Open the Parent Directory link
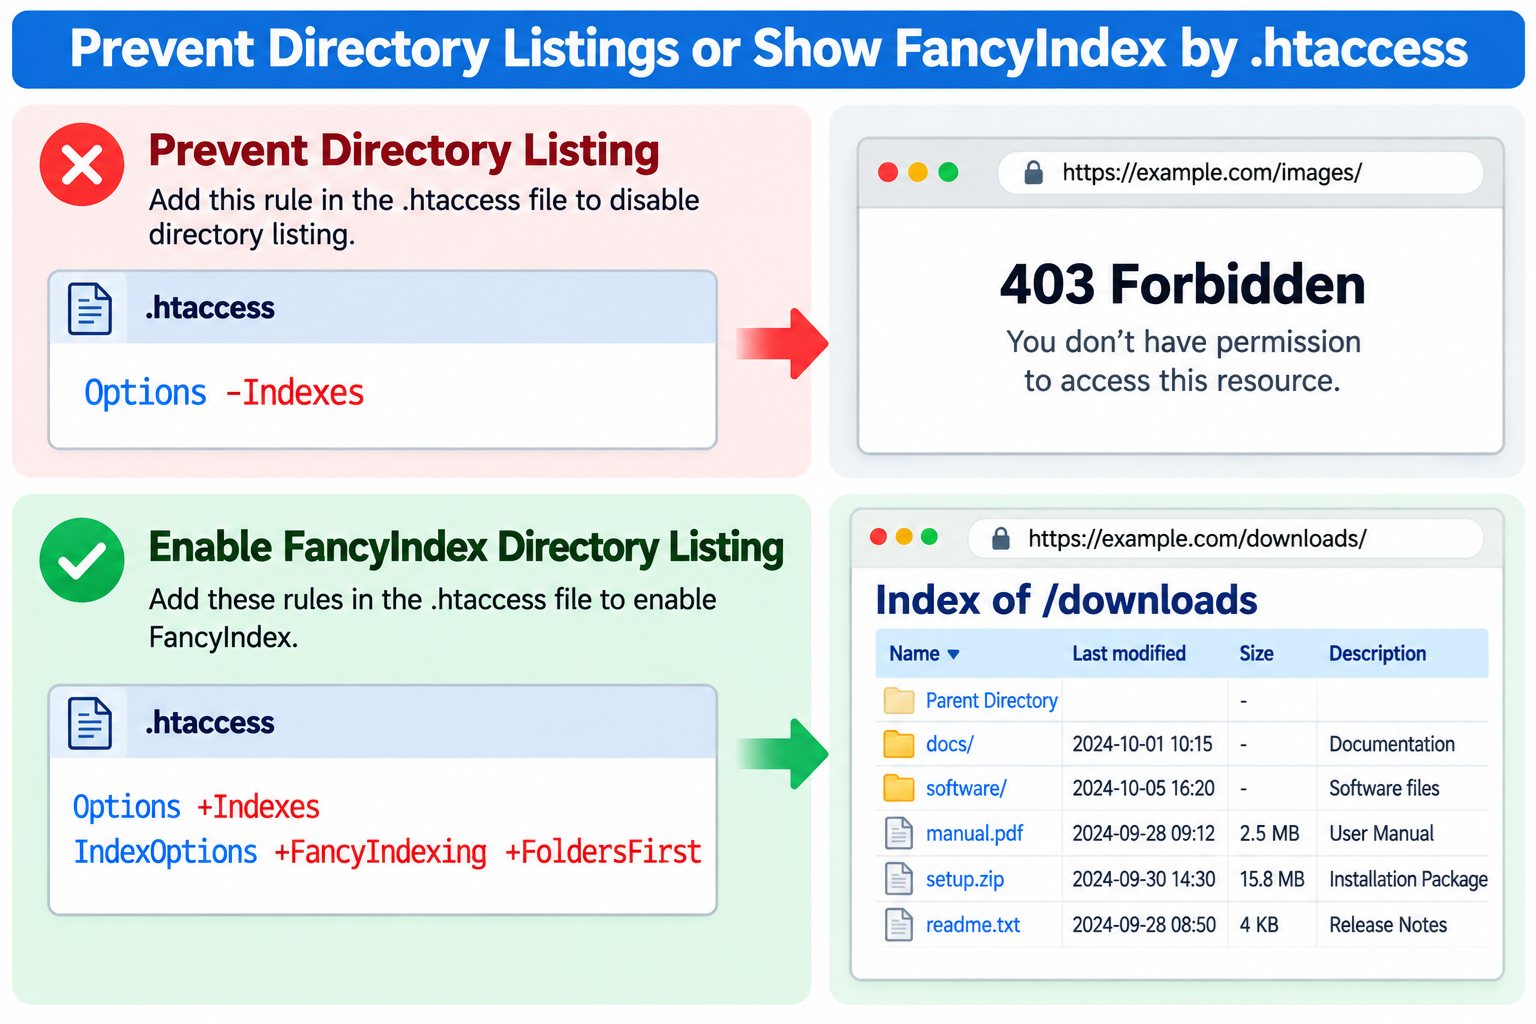The width and height of the screenshot is (1536, 1024). (x=991, y=701)
